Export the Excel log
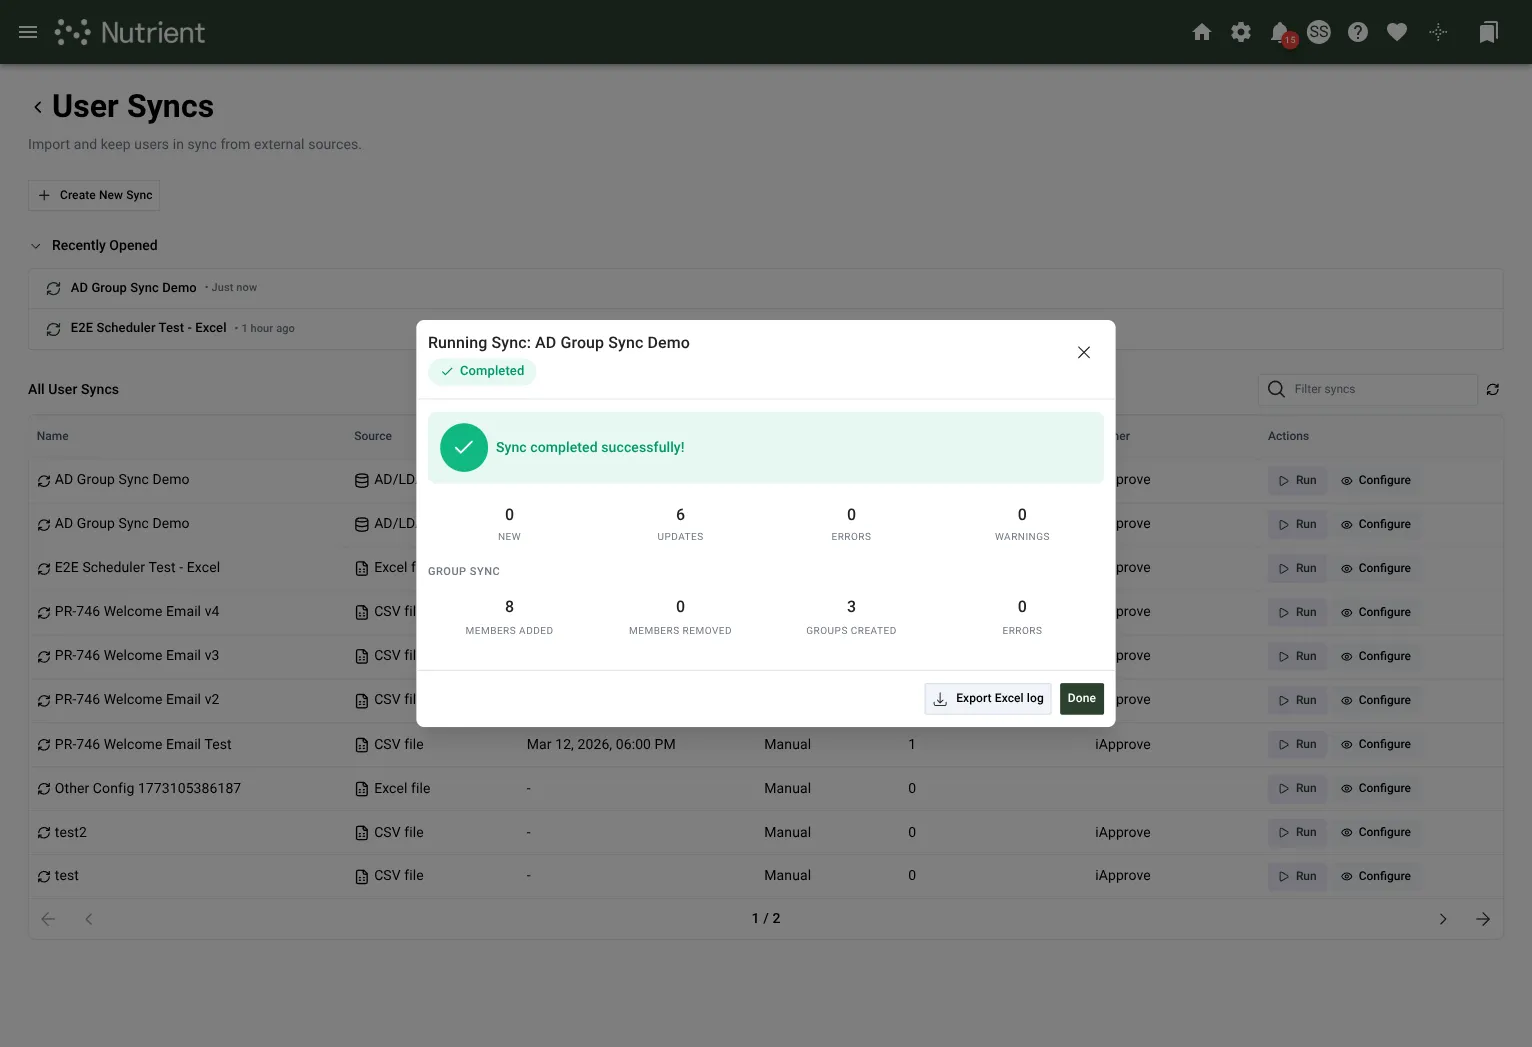Viewport: 1532px width, 1047px height. 988,699
